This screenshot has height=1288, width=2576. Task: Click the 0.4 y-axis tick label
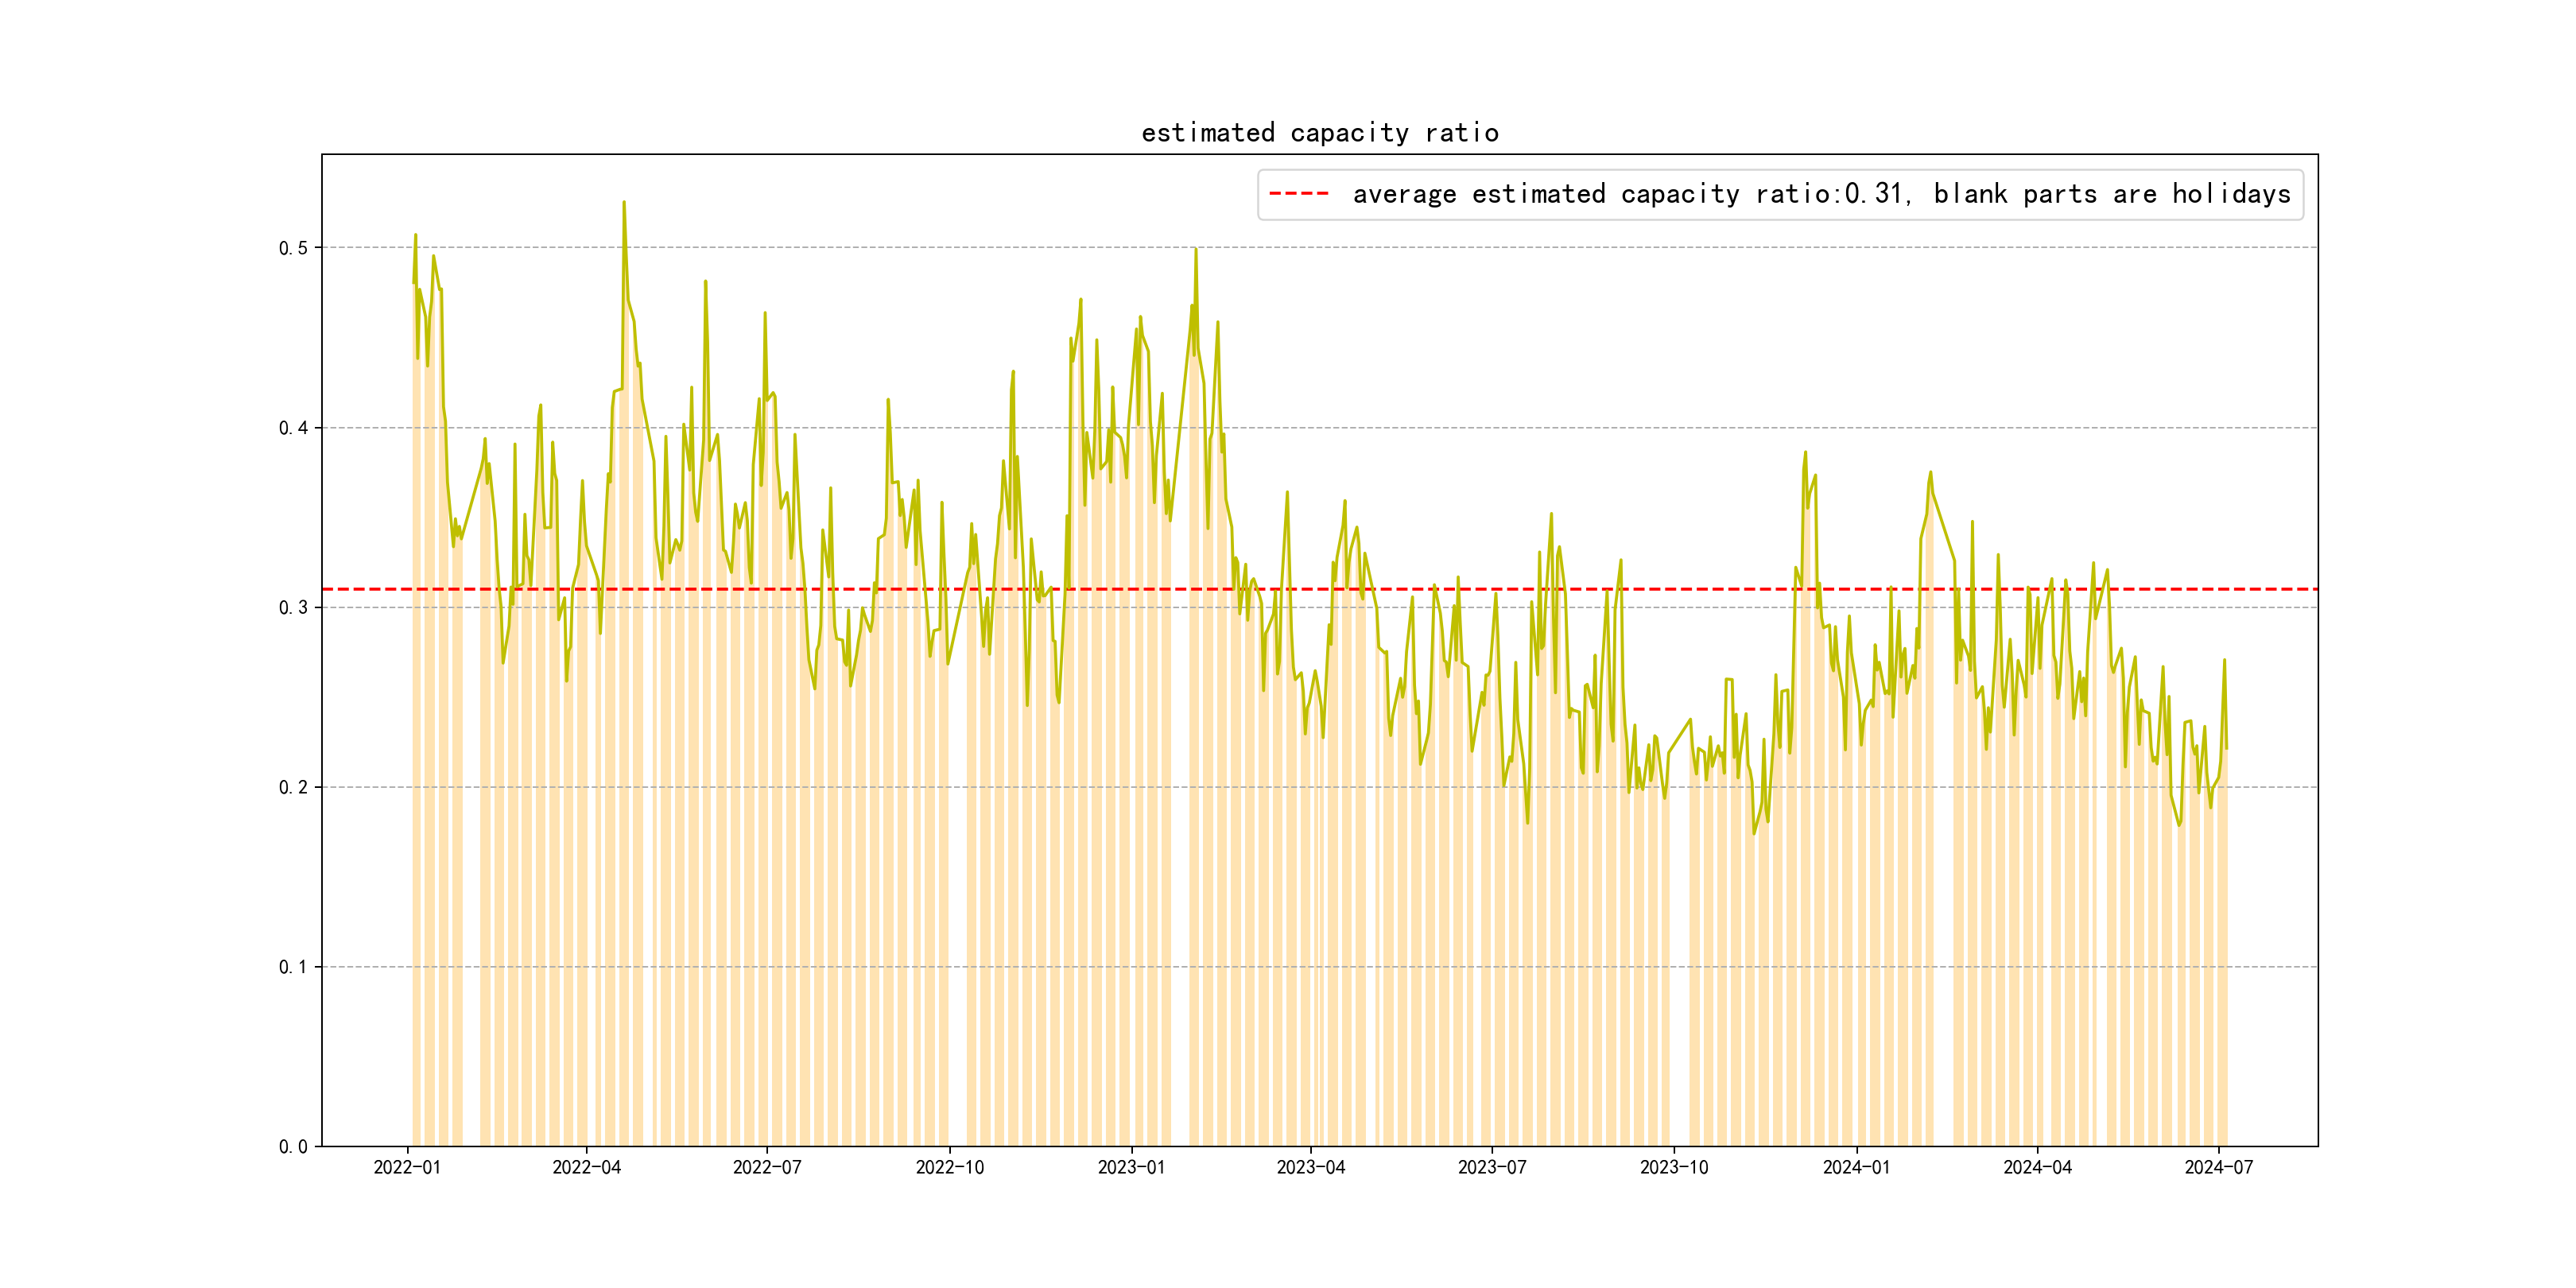pyautogui.click(x=293, y=428)
